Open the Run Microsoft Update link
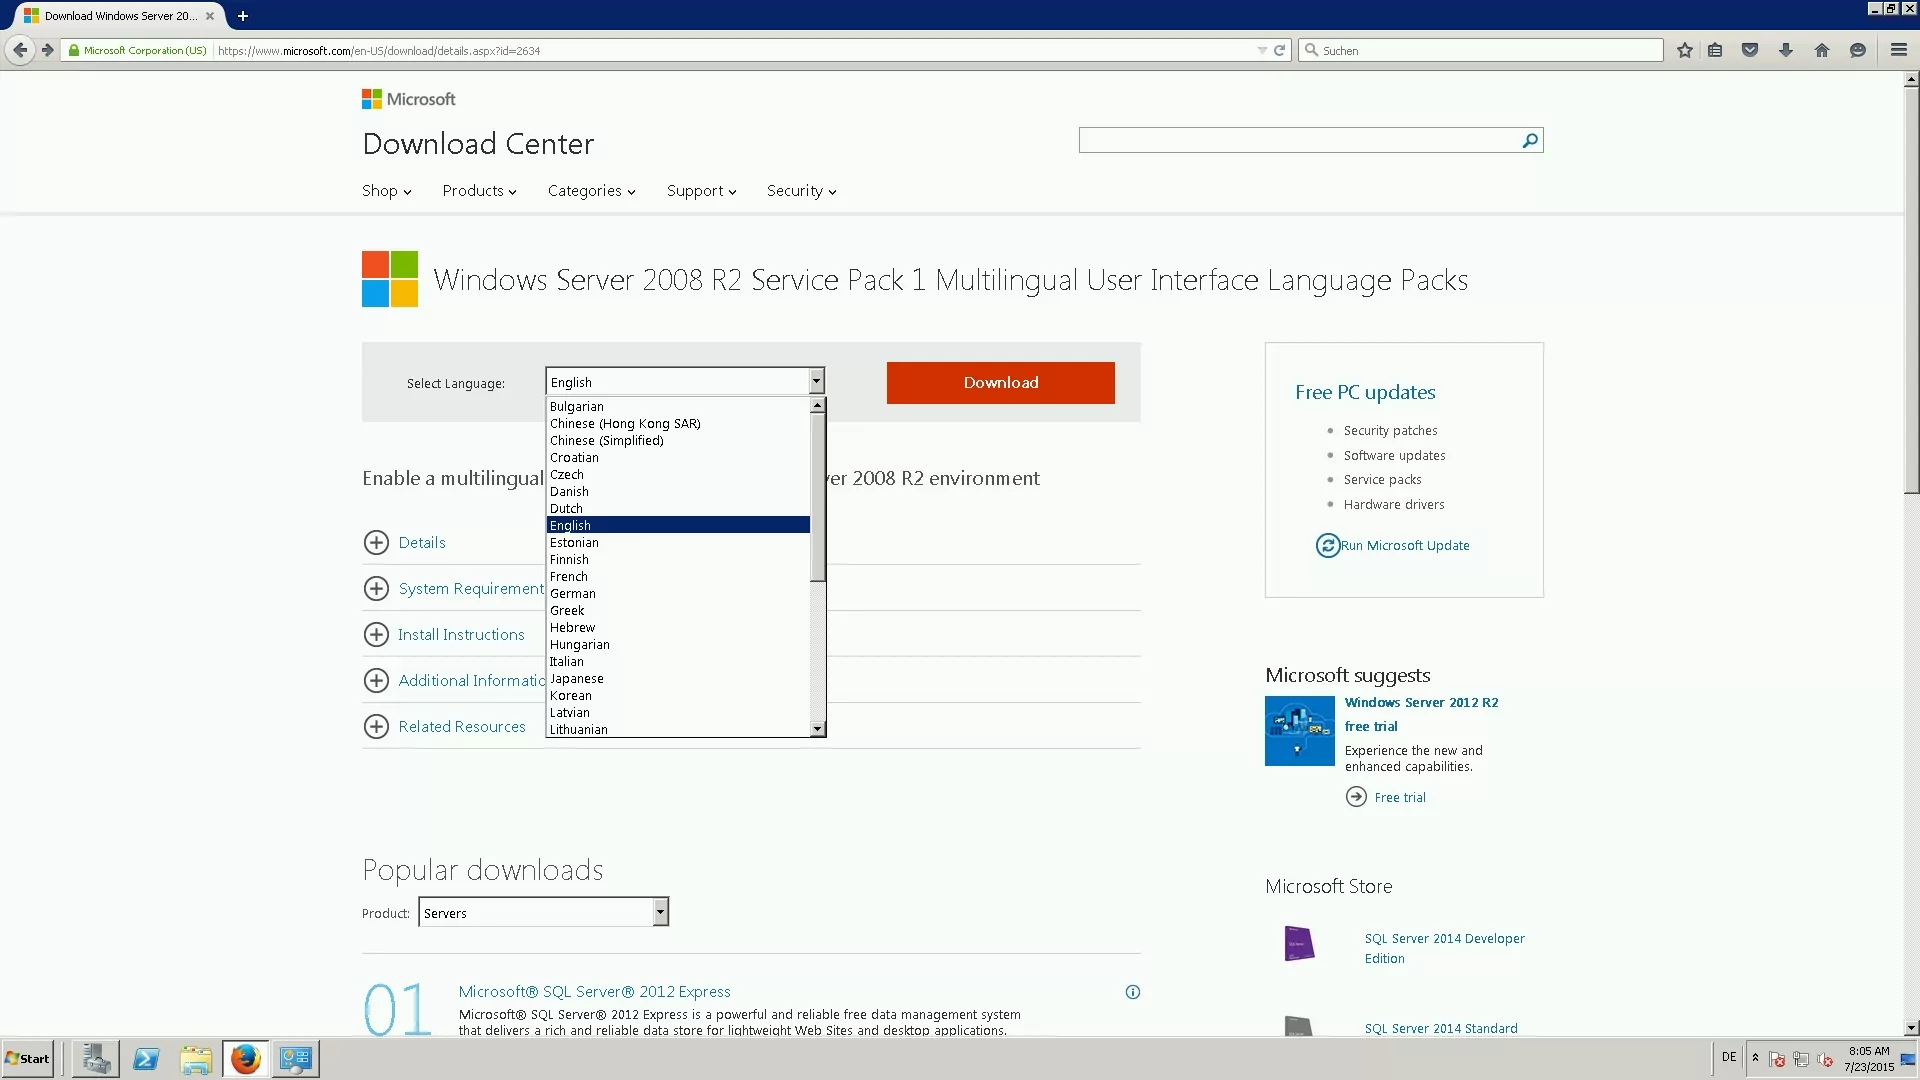This screenshot has width=1920, height=1080. pyautogui.click(x=1405, y=545)
